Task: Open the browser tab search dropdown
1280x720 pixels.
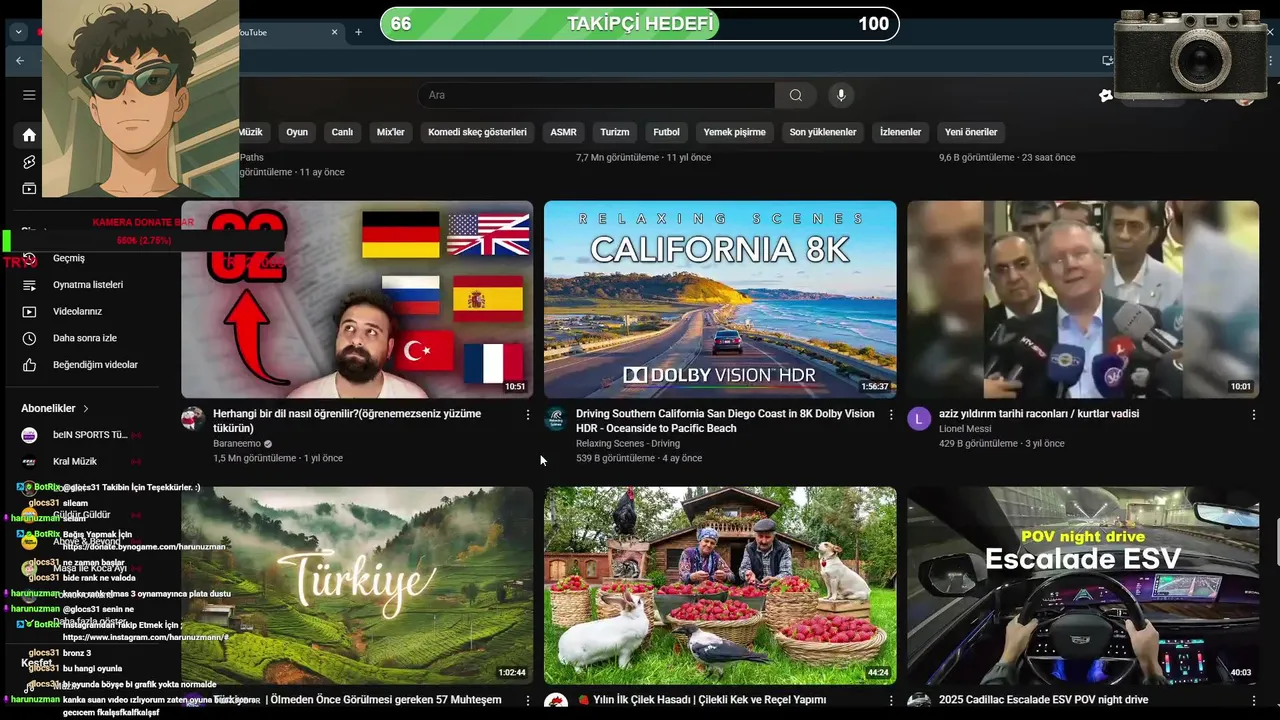Action: coord(18,32)
